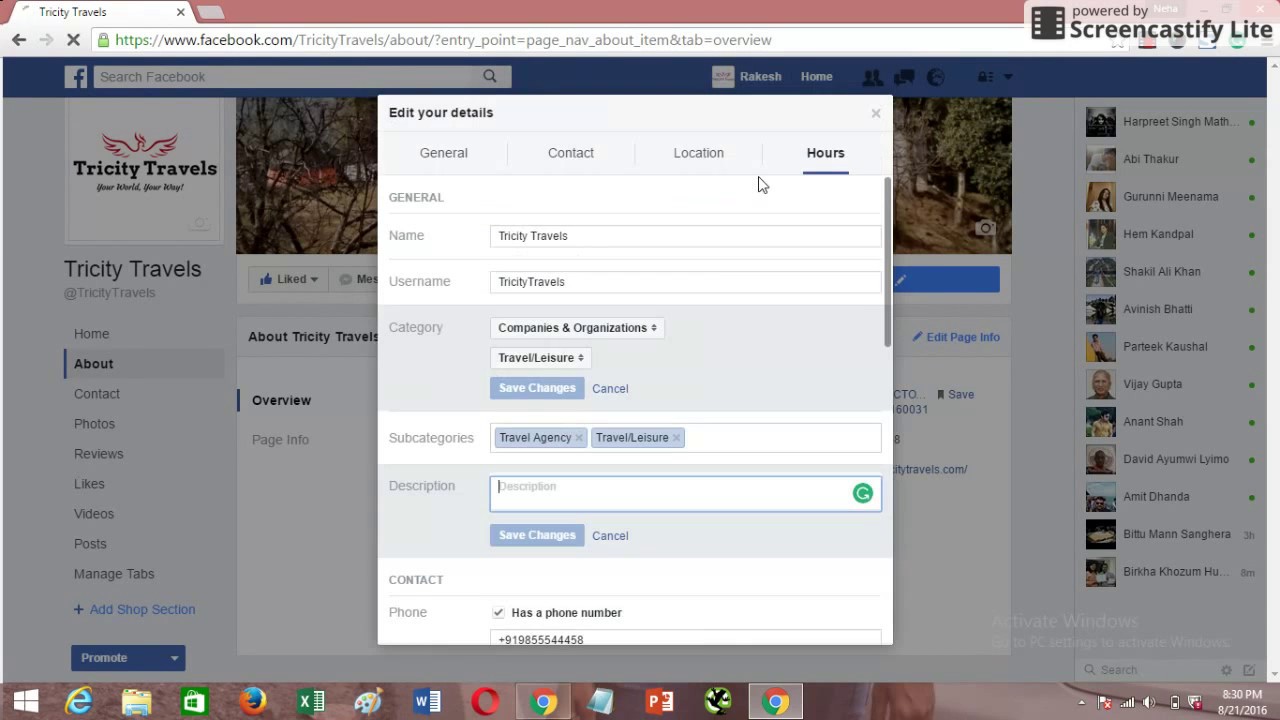This screenshot has width=1280, height=720.
Task: Click the Facebook logo icon
Action: tap(76, 77)
